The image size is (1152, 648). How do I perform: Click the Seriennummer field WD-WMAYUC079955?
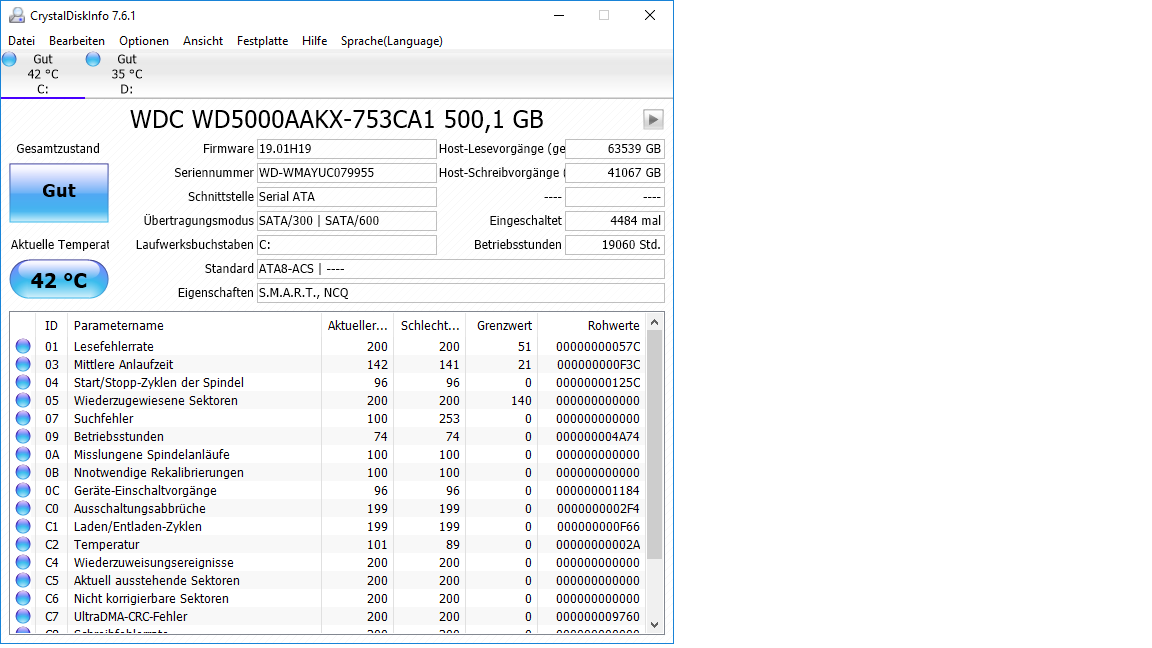347,173
